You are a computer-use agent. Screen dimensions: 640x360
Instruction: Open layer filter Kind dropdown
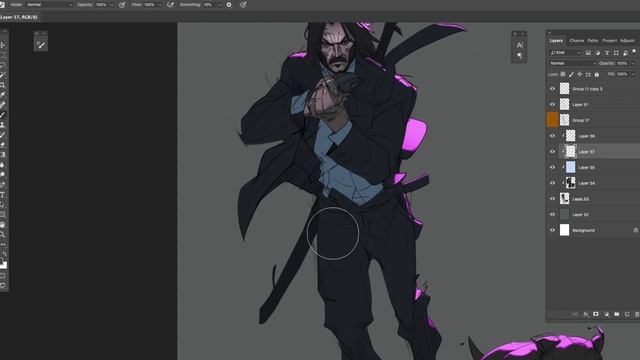[565, 53]
